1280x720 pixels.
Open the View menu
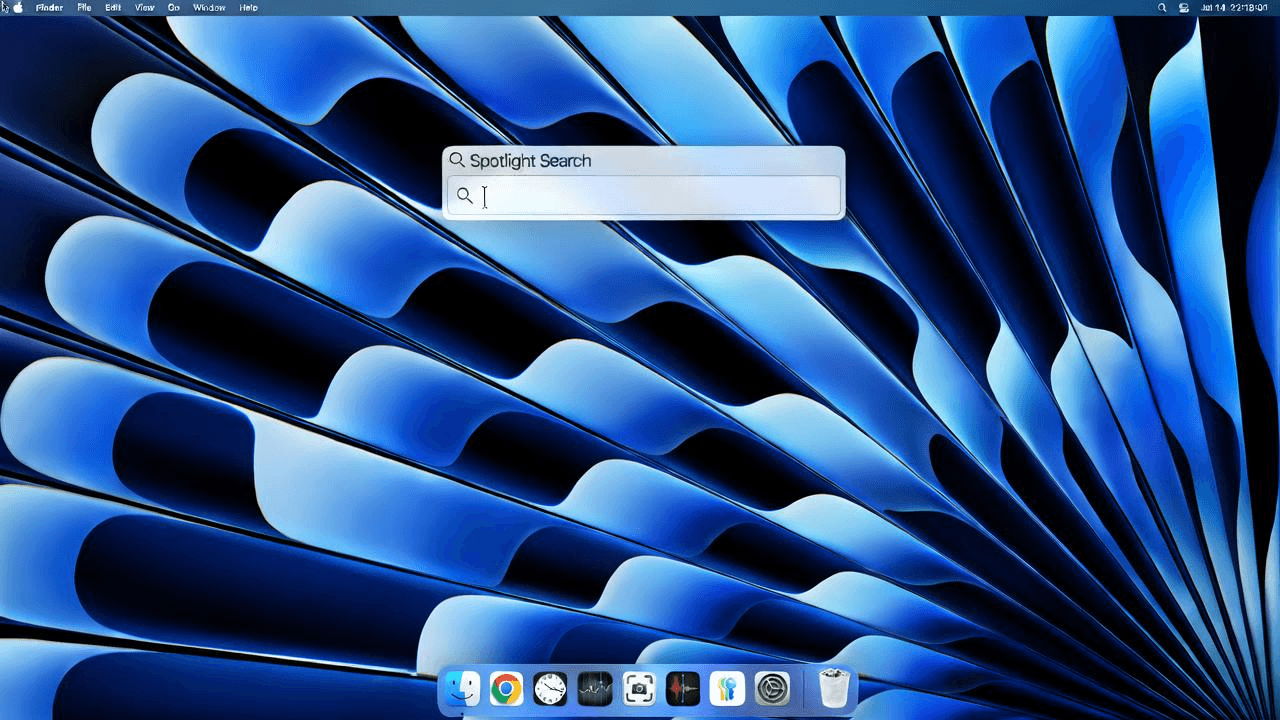tap(144, 7)
